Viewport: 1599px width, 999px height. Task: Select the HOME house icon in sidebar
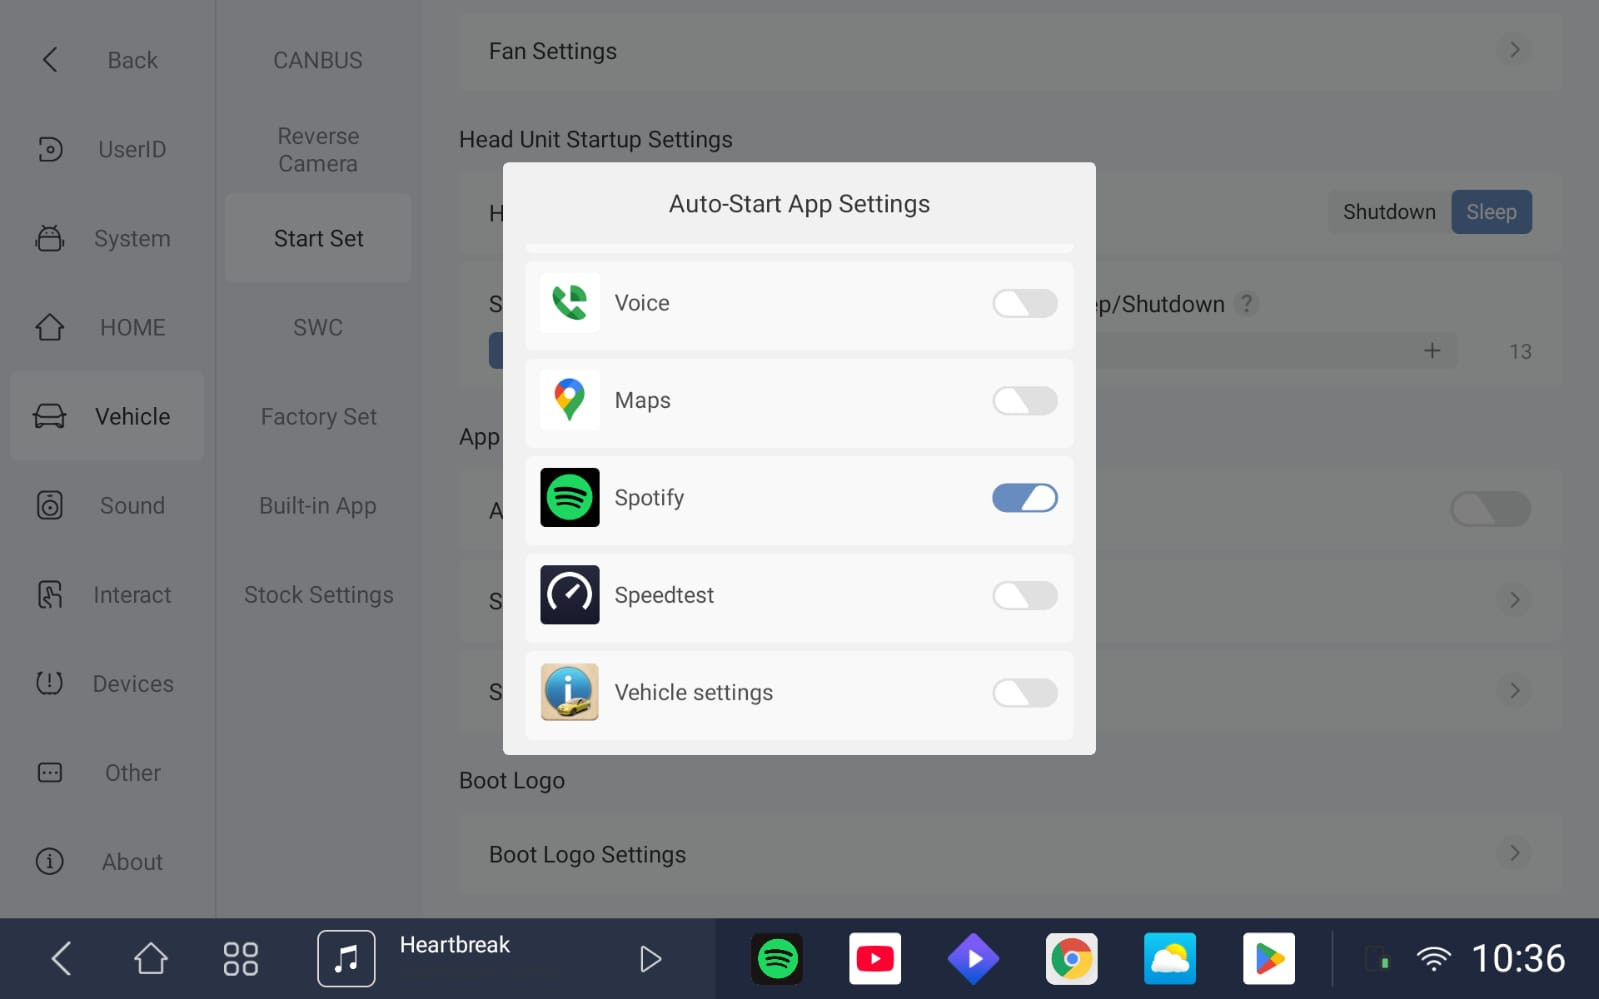tap(50, 327)
